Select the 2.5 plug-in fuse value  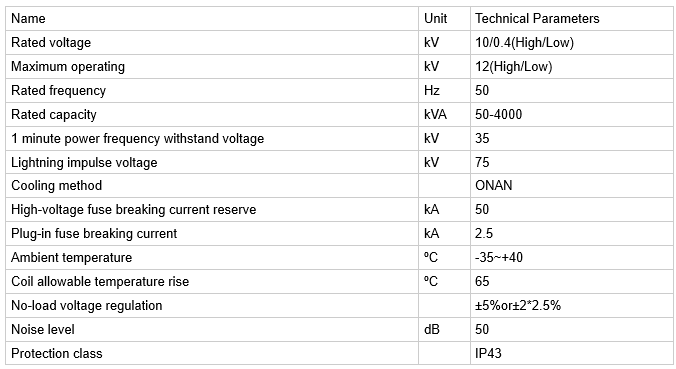click(x=484, y=234)
